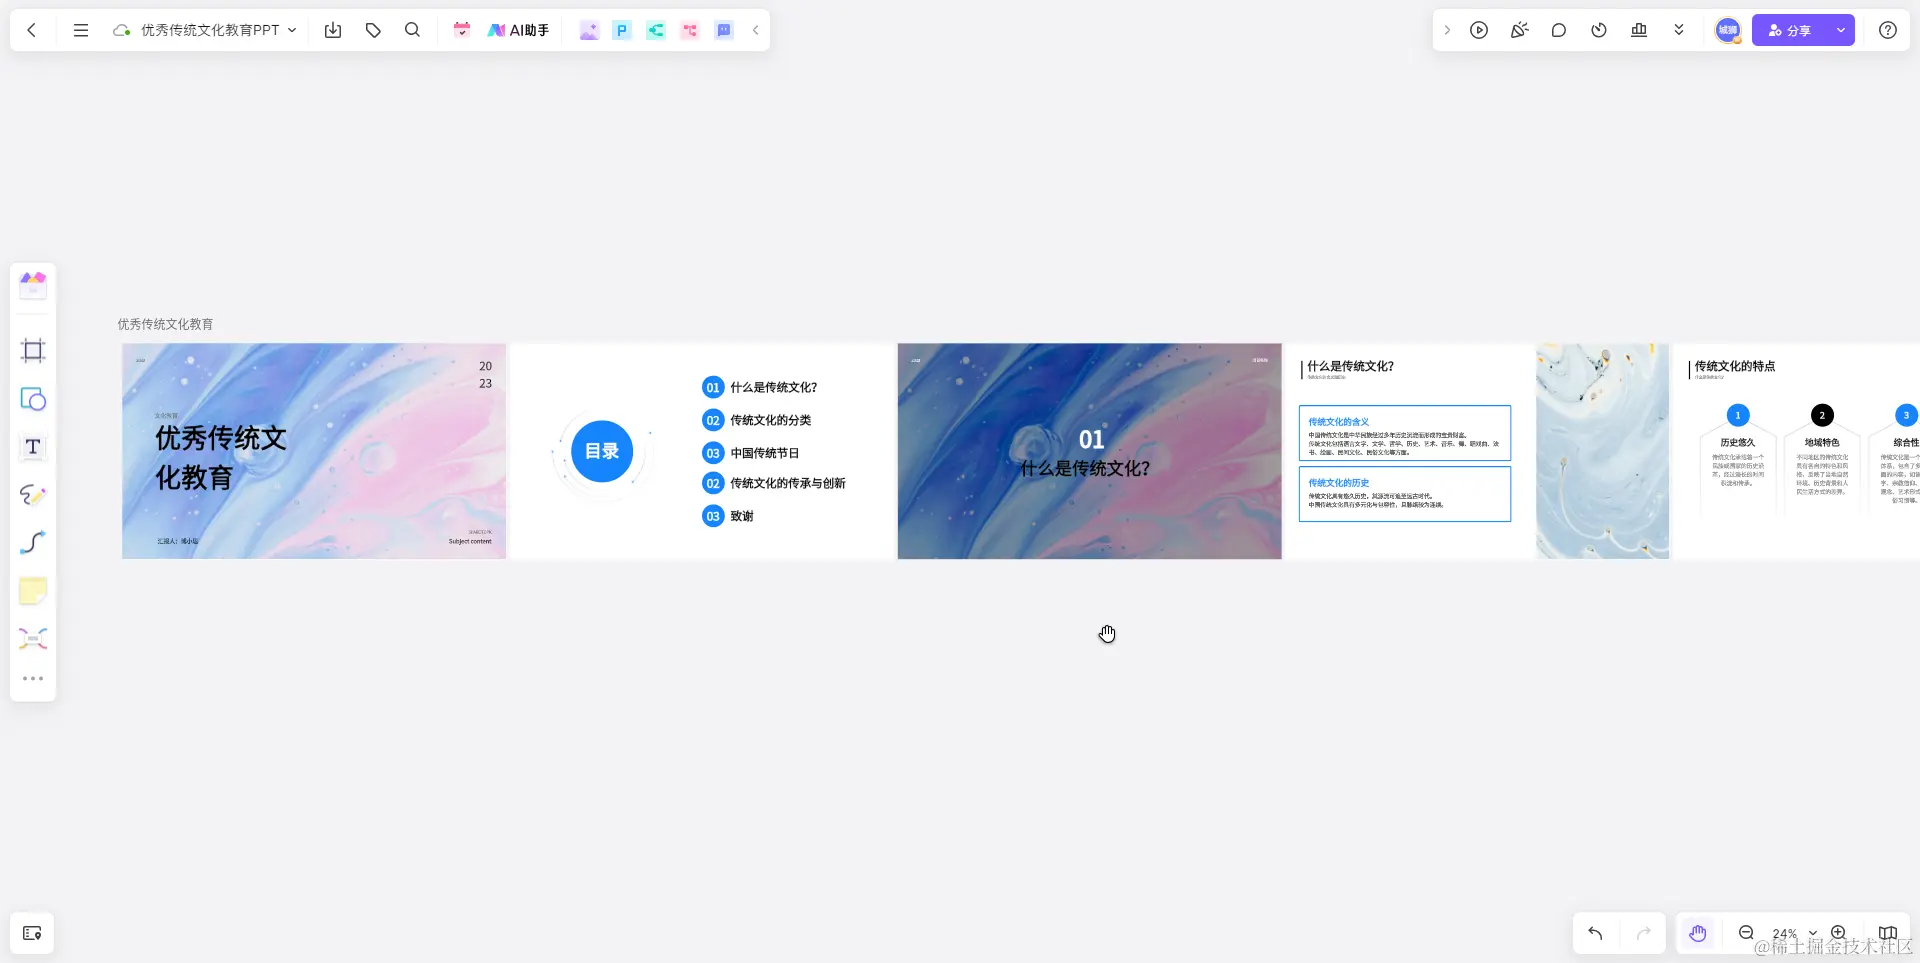Viewport: 1920px width, 963px height.
Task: Expand the 分享 button dropdown
Action: 1840,30
